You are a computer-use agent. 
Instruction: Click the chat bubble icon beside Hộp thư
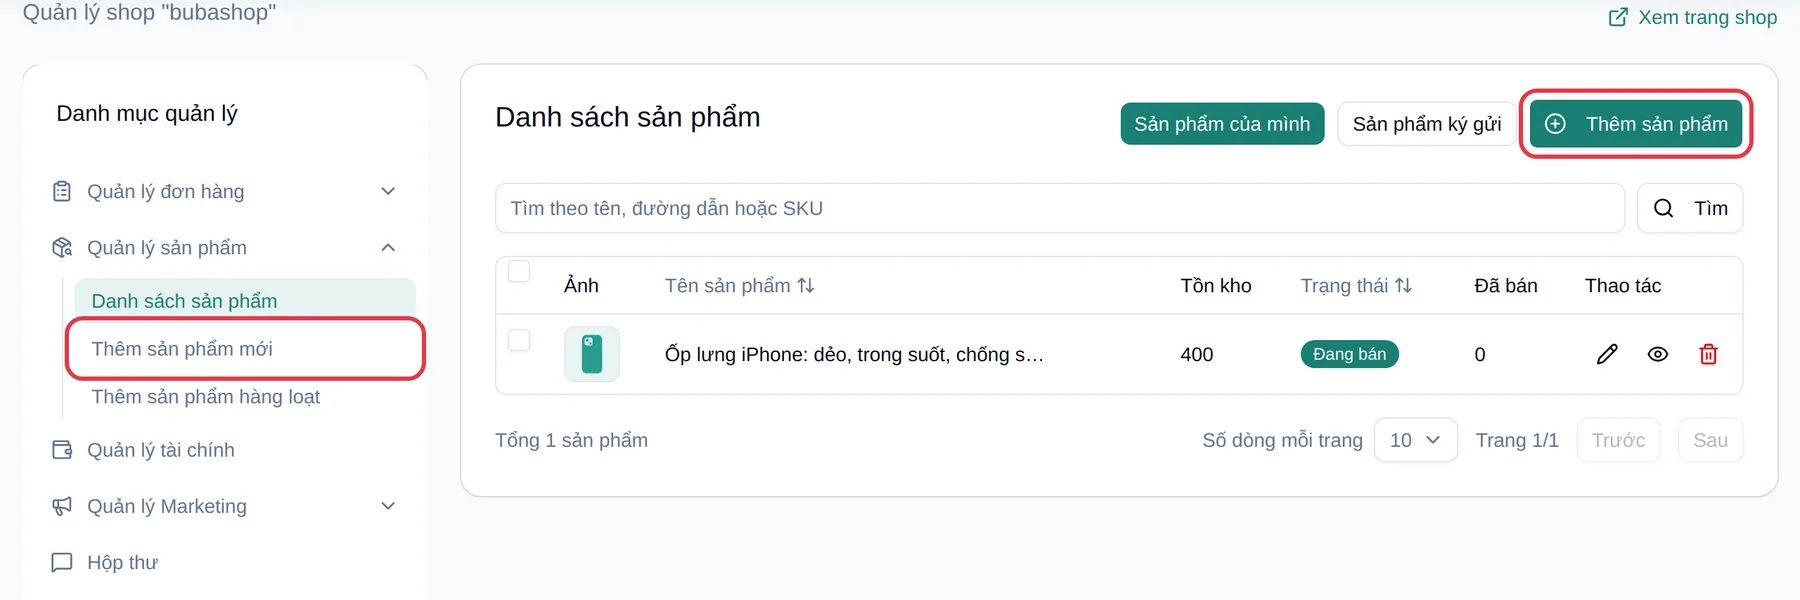[x=62, y=562]
